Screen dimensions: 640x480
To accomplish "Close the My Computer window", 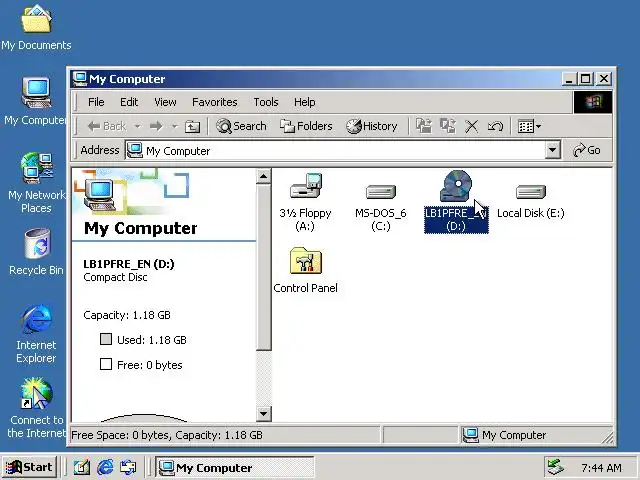I will [604, 78].
